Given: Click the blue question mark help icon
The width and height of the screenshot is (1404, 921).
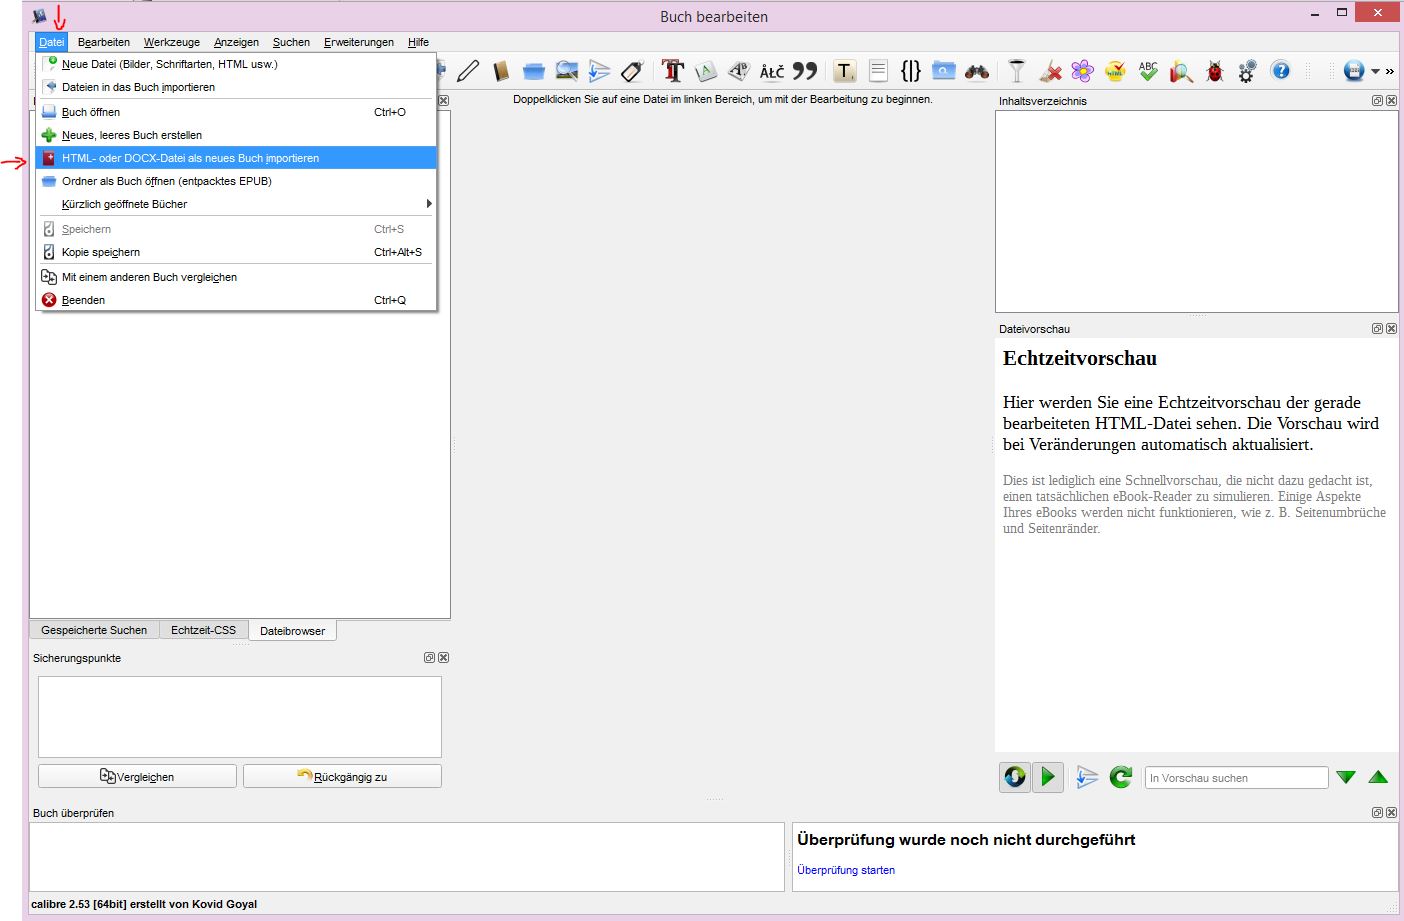Looking at the screenshot, I should point(1281,71).
